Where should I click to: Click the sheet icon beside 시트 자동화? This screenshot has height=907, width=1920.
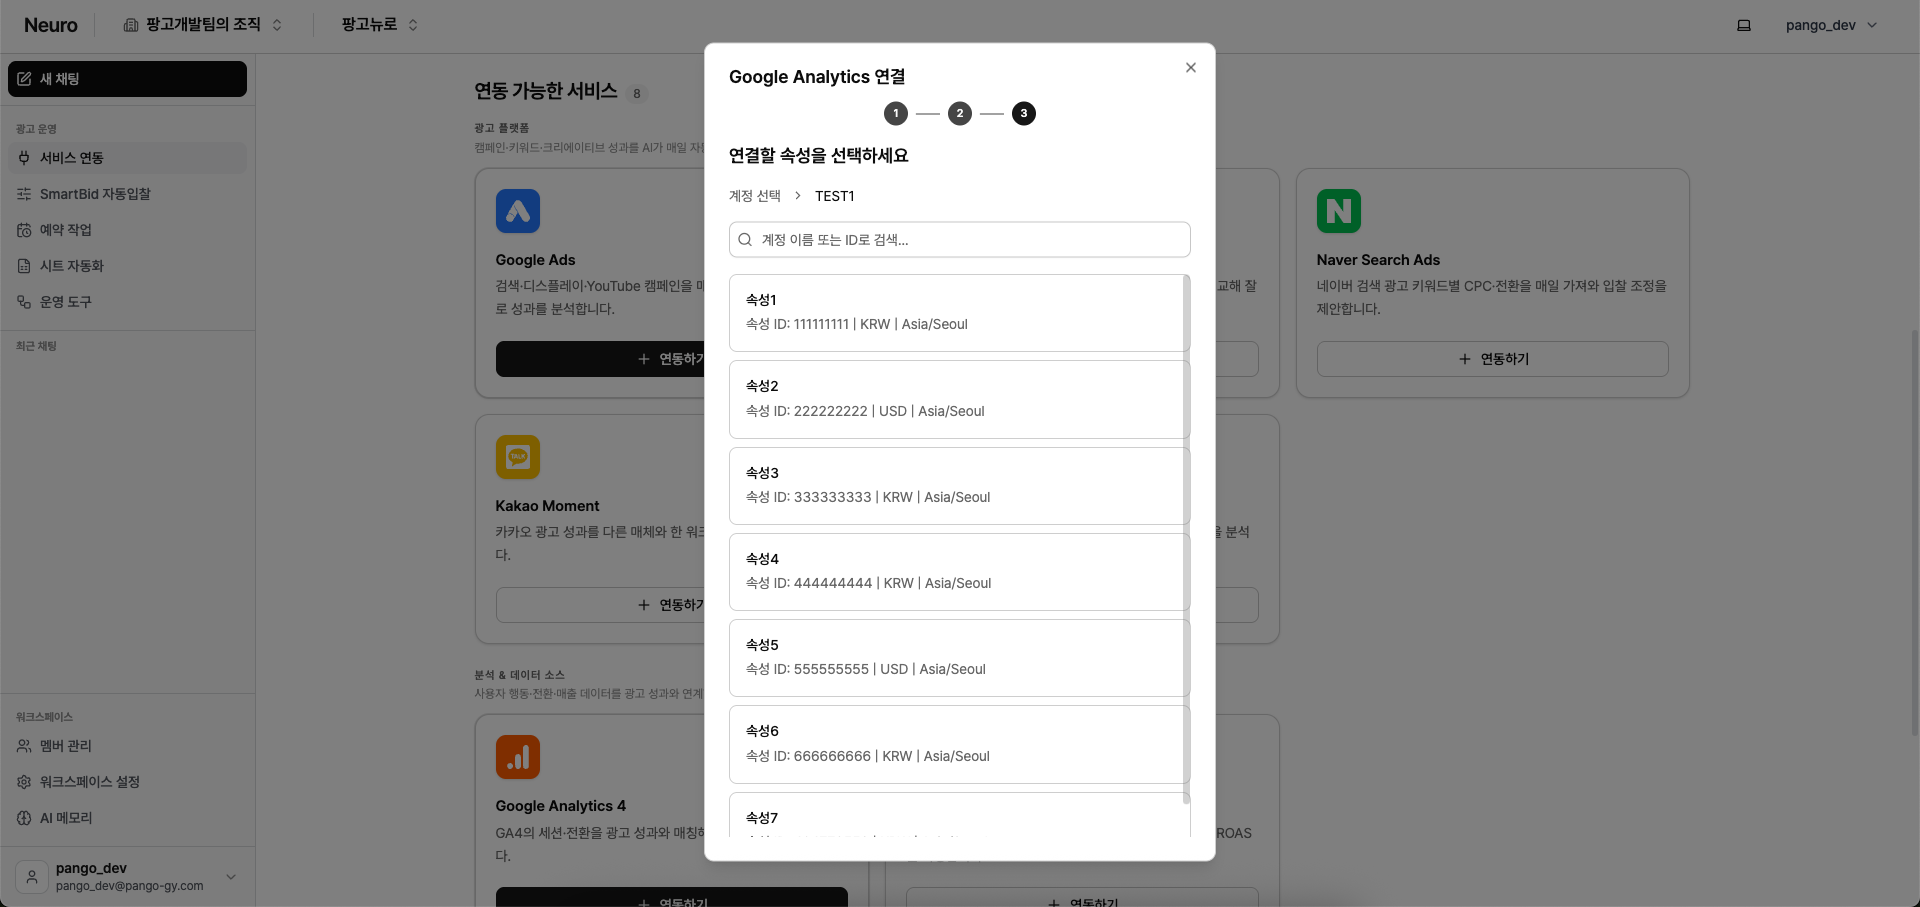coord(24,266)
